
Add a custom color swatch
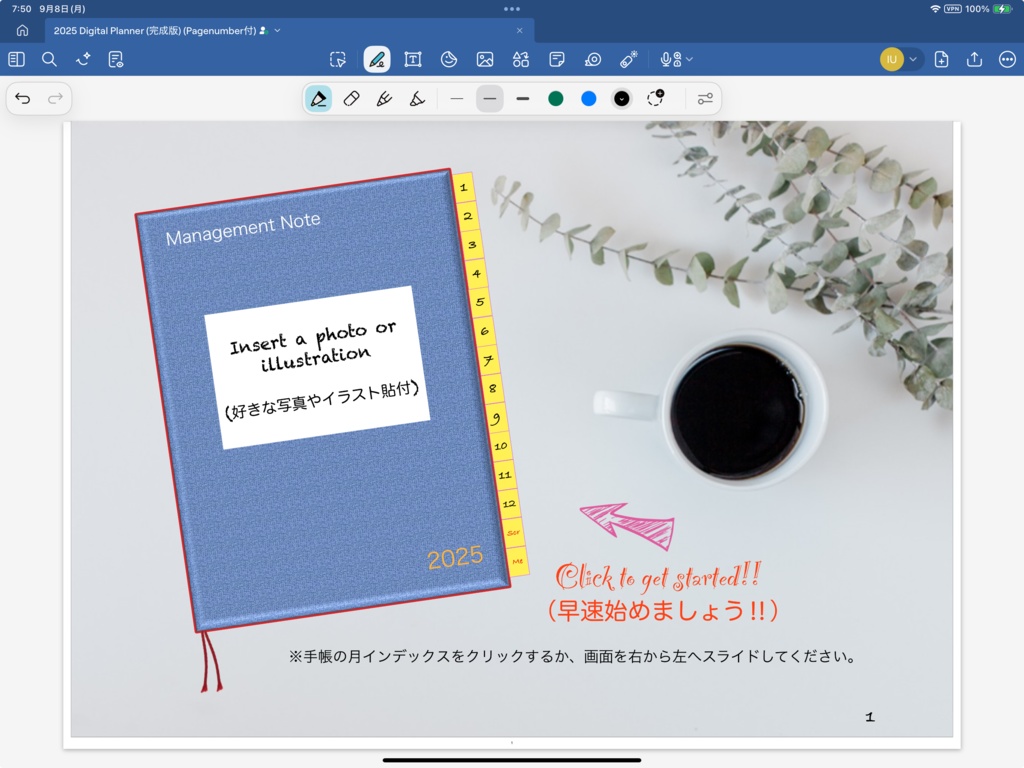[x=655, y=98]
